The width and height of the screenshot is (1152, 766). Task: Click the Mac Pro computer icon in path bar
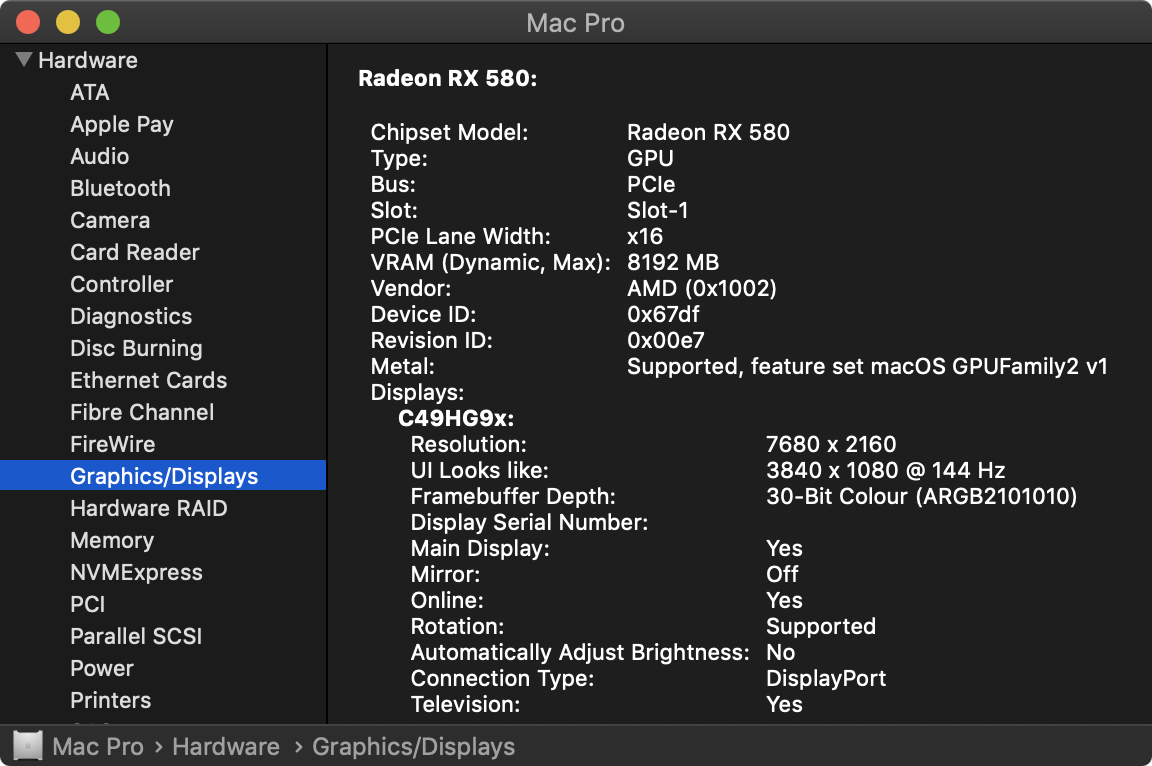point(28,746)
